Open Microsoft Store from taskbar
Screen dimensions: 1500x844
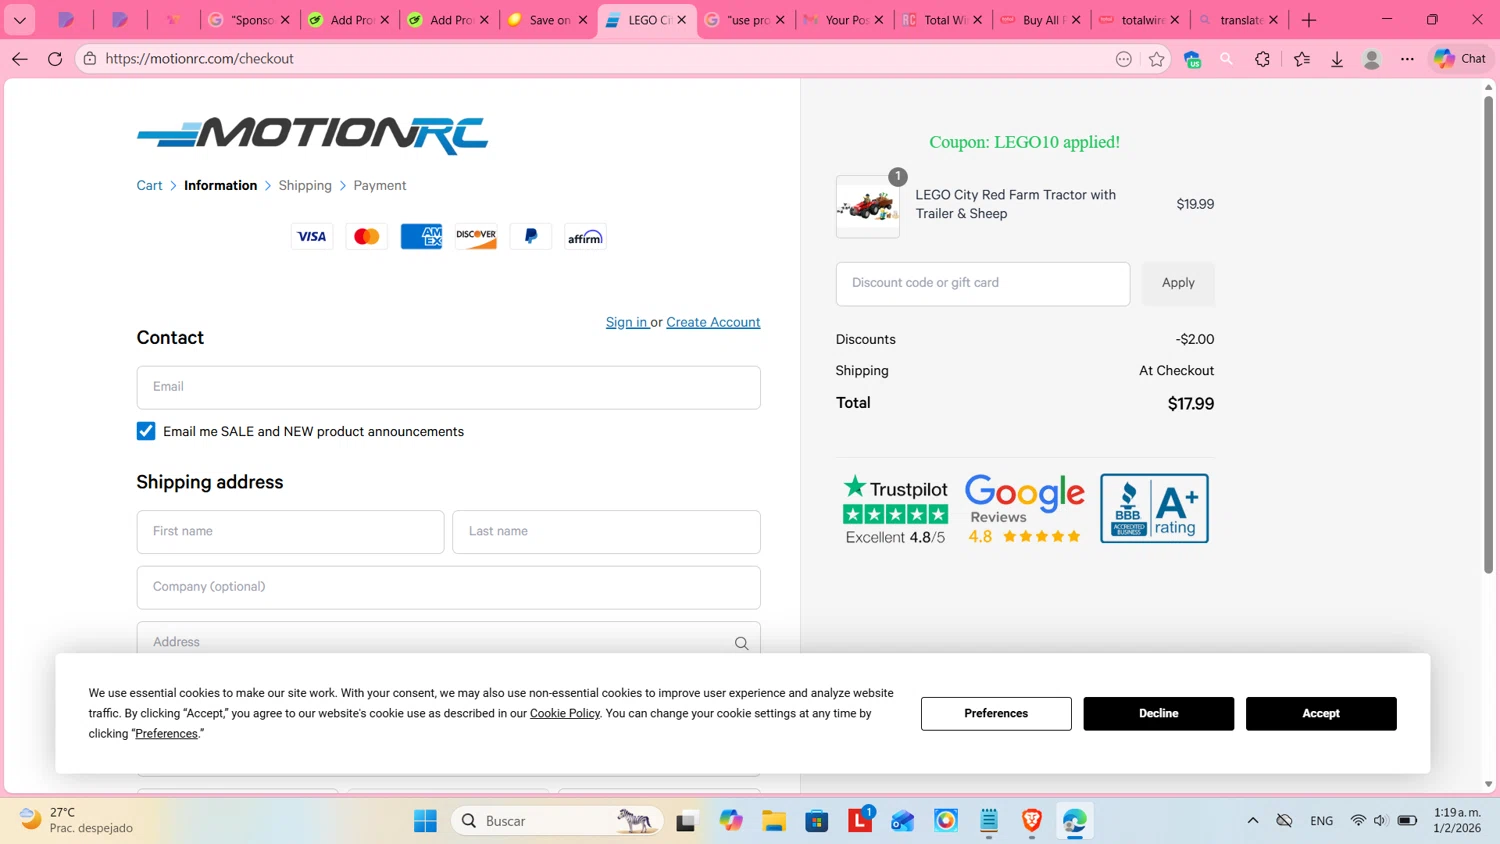point(817,821)
